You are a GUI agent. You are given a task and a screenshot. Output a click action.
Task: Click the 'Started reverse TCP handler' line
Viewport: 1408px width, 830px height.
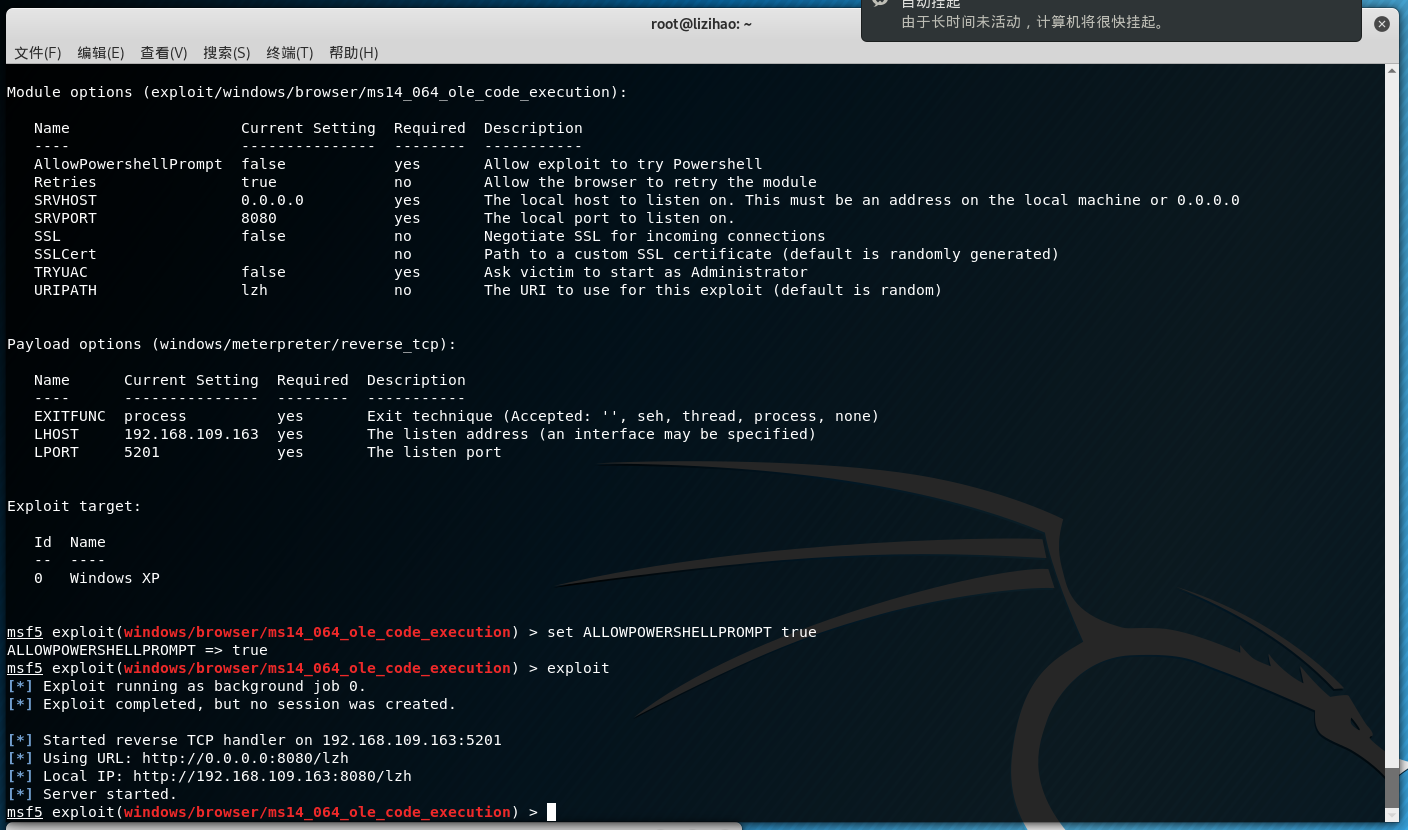point(254,740)
